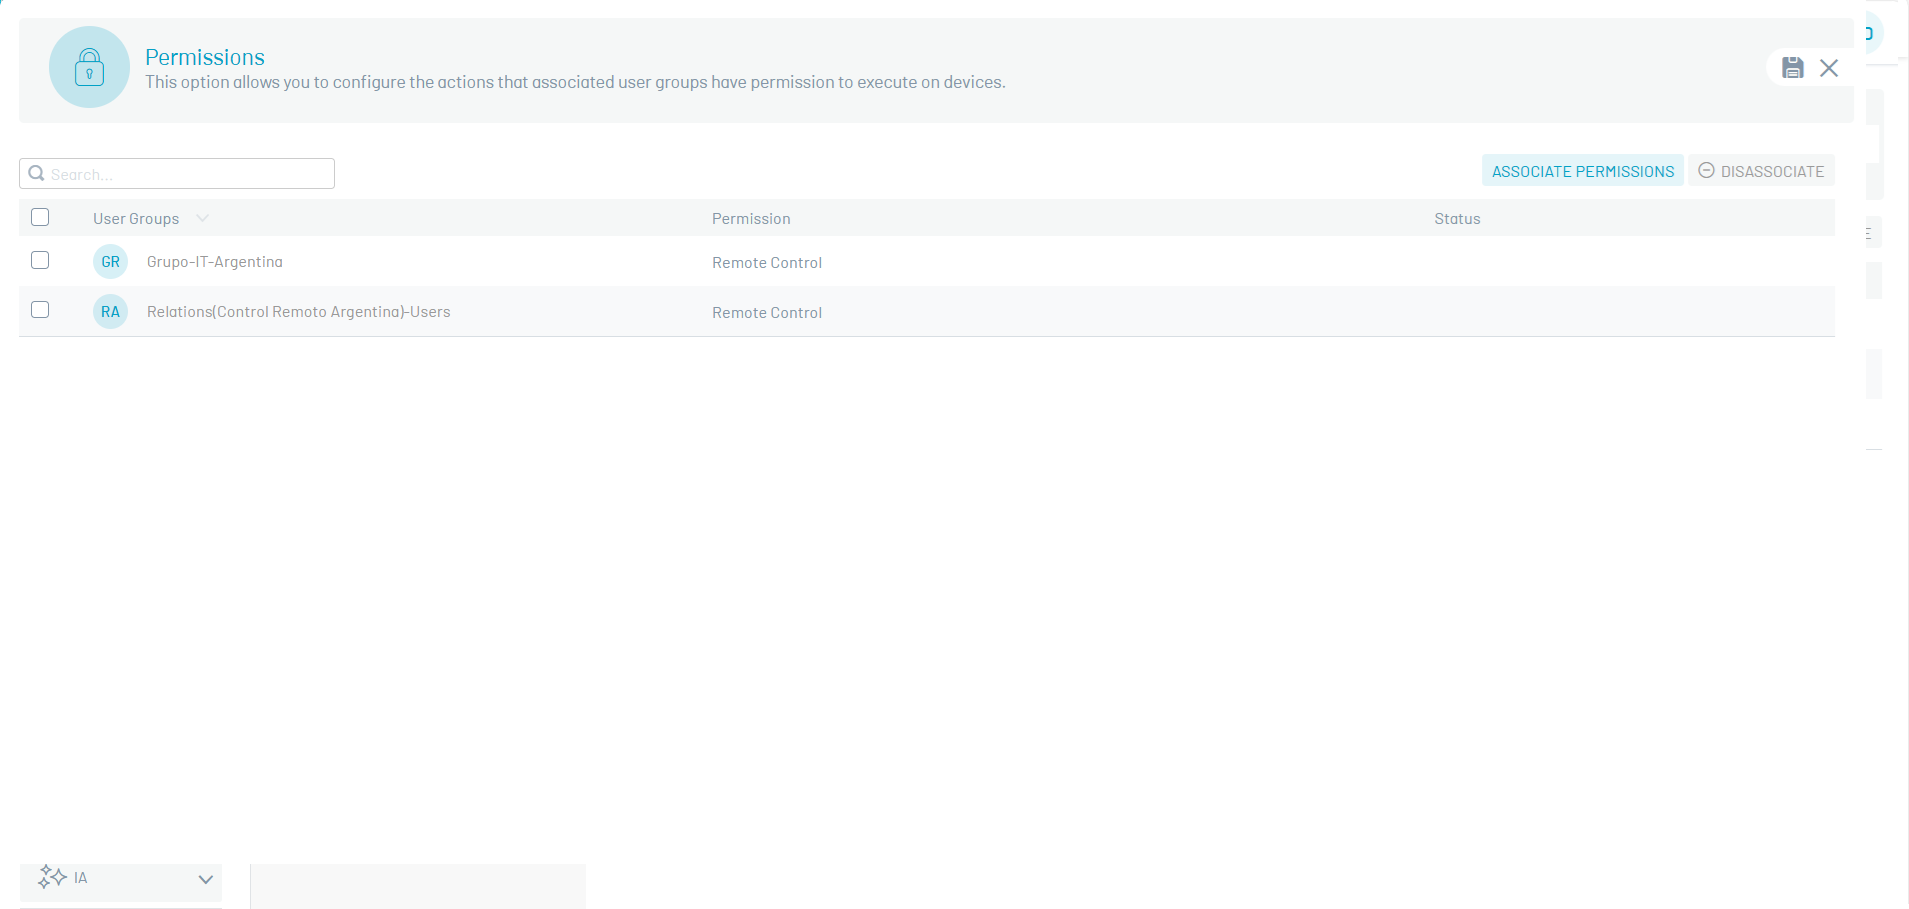Select the Relations(Control Remoto Argentina)-Users group name
This screenshot has width=1909, height=909.
(298, 312)
